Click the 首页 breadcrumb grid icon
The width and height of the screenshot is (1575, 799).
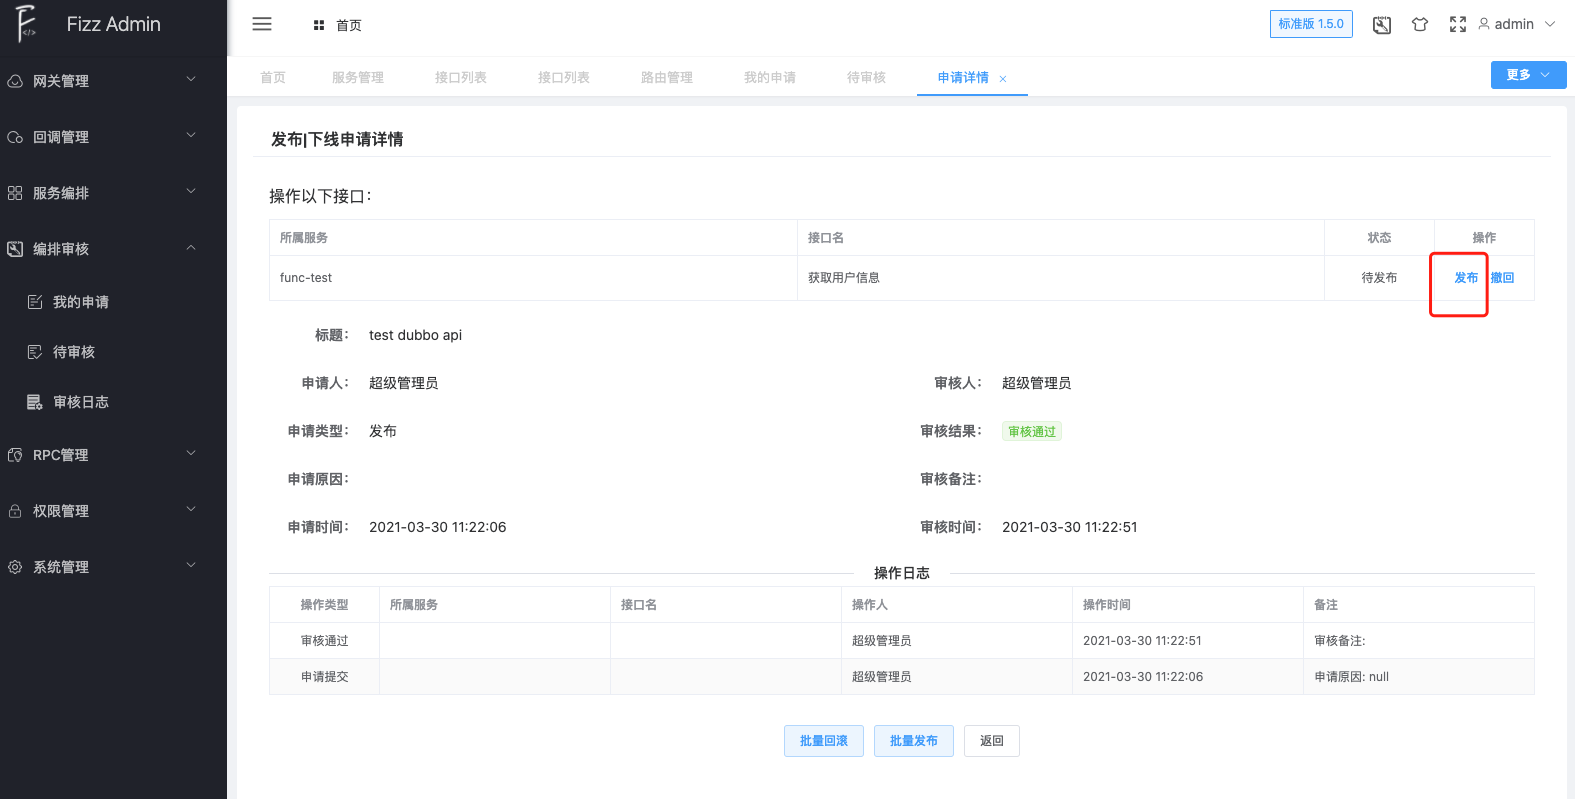(319, 25)
